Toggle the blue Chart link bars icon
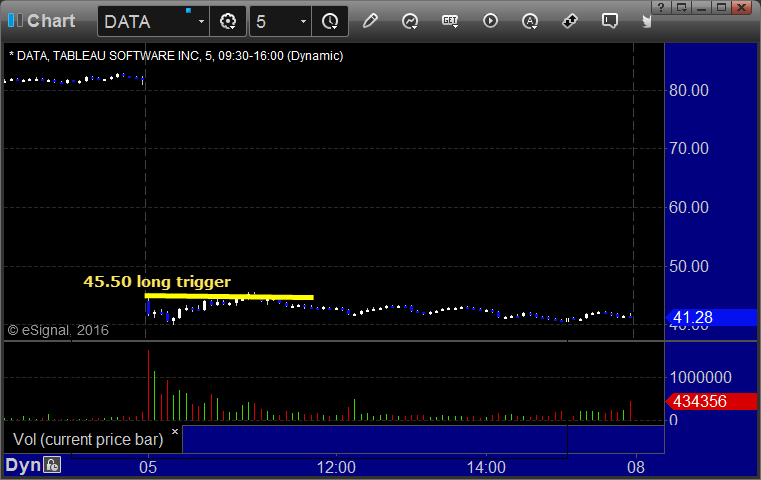This screenshot has height=480, width=761. (15, 20)
